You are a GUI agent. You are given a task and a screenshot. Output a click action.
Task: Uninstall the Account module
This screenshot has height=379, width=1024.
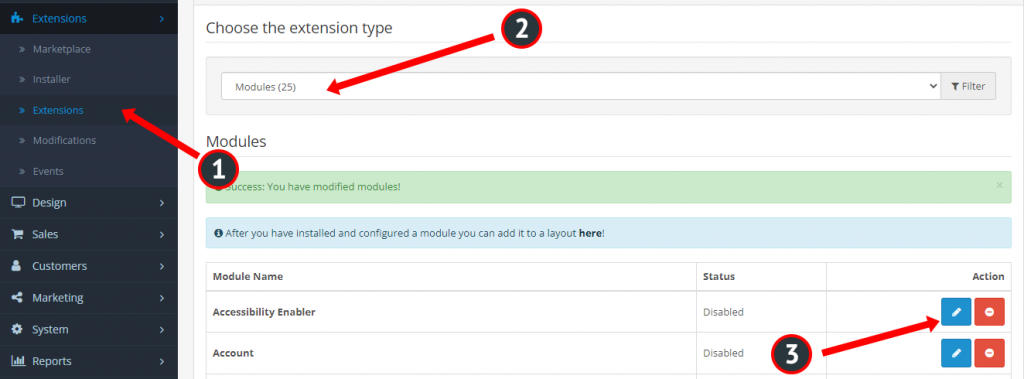pos(989,353)
